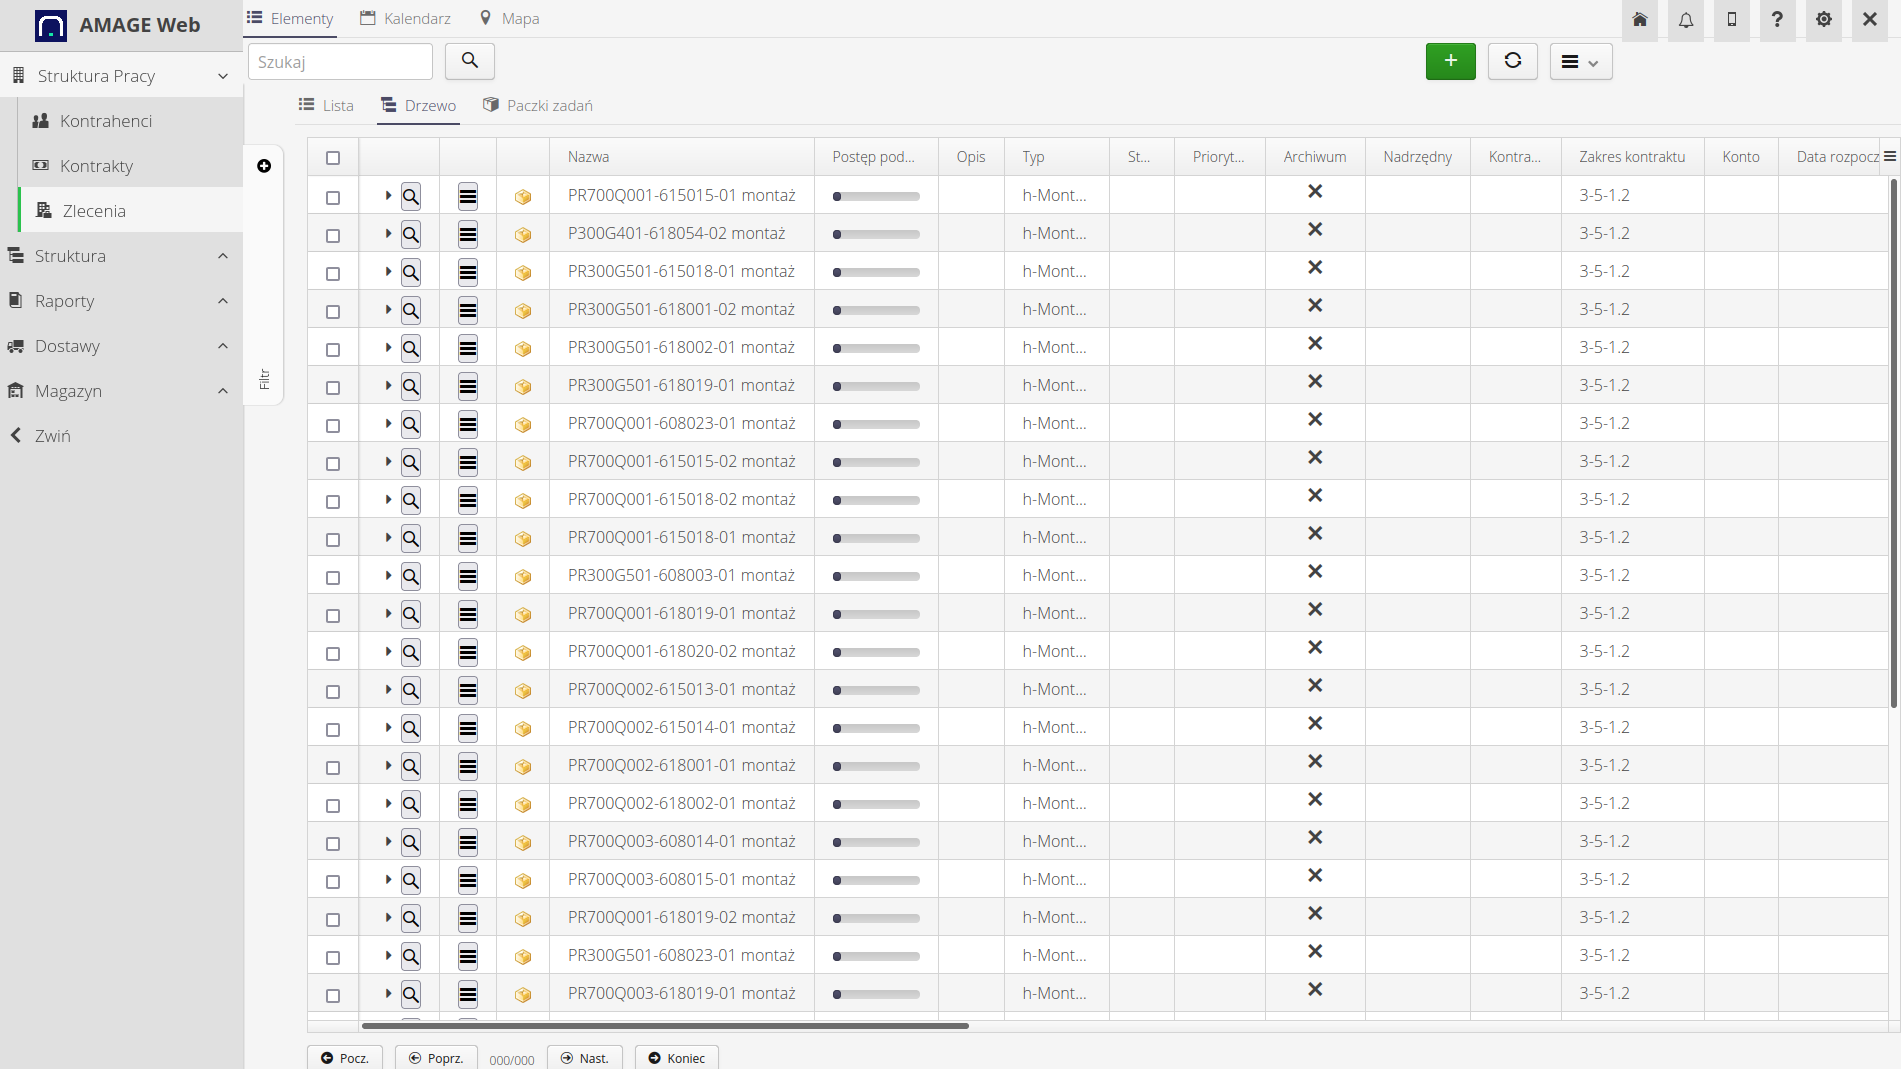This screenshot has width=1901, height=1069.
Task: Click the home icon in top bar
Action: point(1640,20)
